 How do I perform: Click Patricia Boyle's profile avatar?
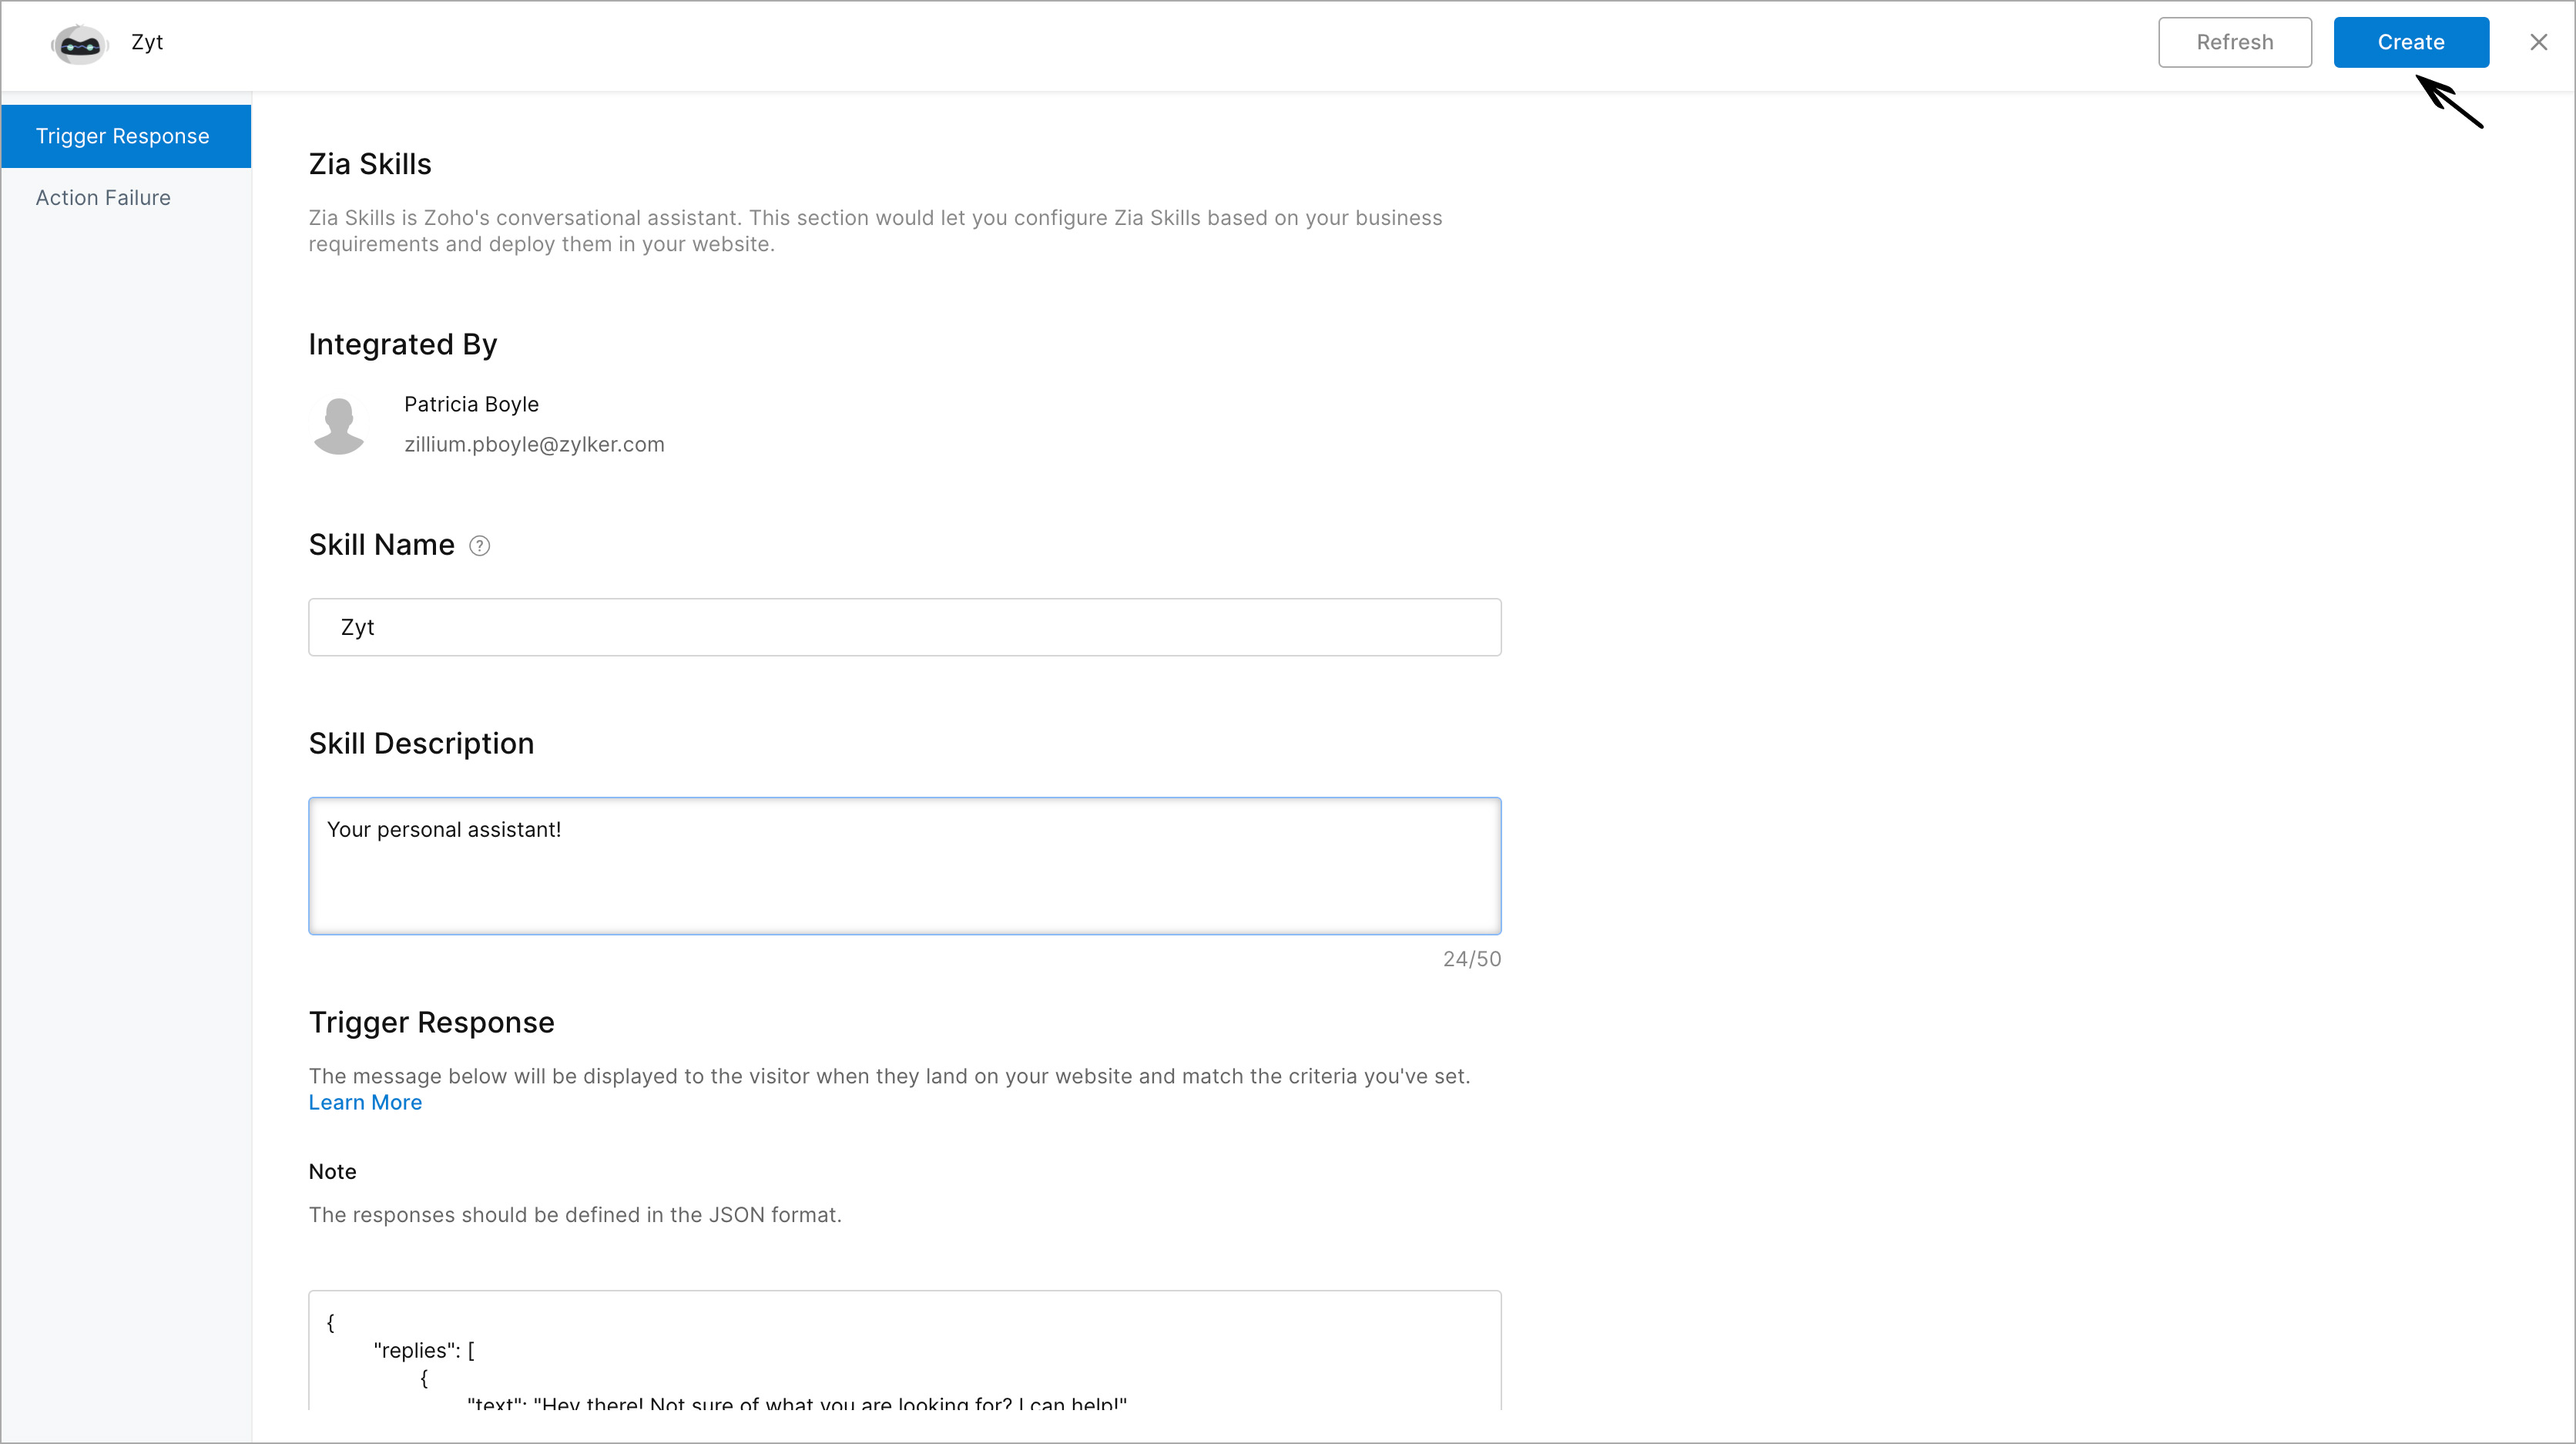pyautogui.click(x=339, y=425)
